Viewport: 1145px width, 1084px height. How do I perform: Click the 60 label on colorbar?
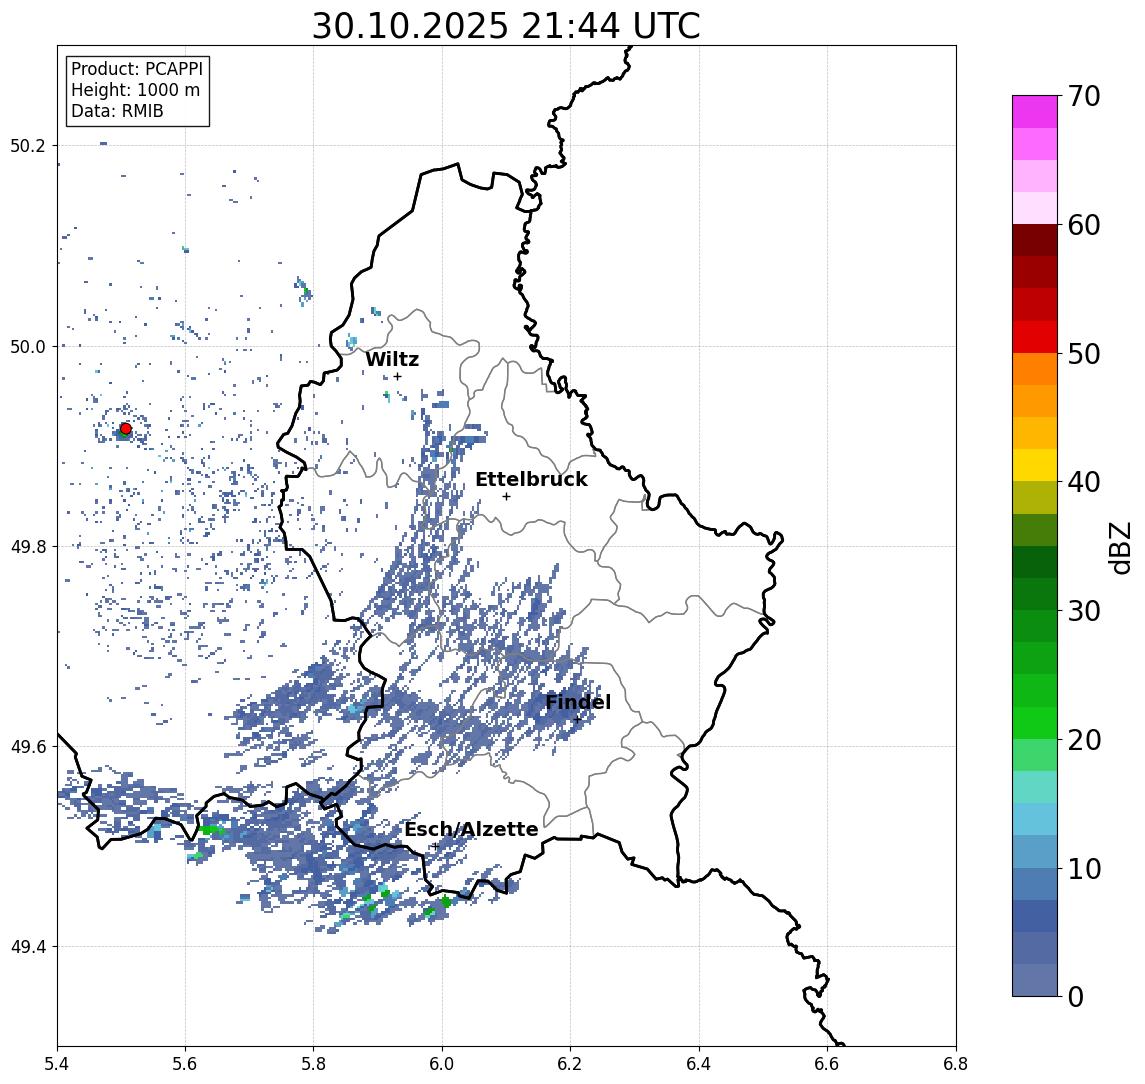[x=1083, y=225]
